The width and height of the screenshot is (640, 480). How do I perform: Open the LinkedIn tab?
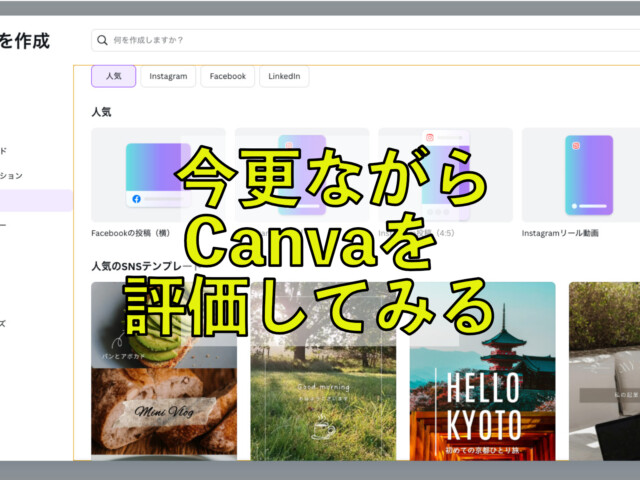284,76
